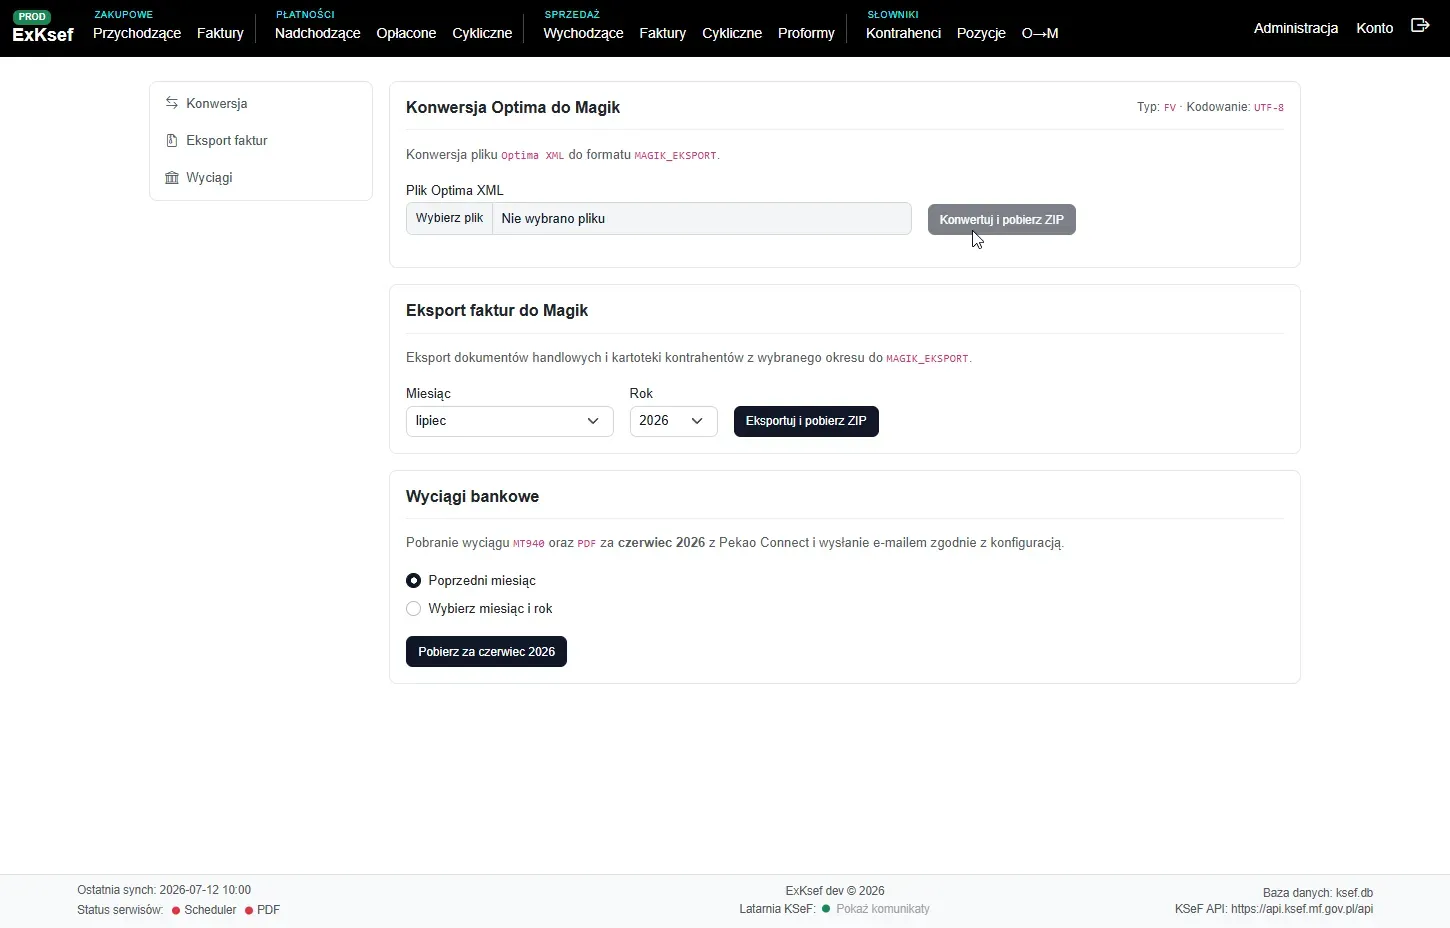
Task: Click the green Latarnia KSeF status dot
Action: (x=826, y=909)
